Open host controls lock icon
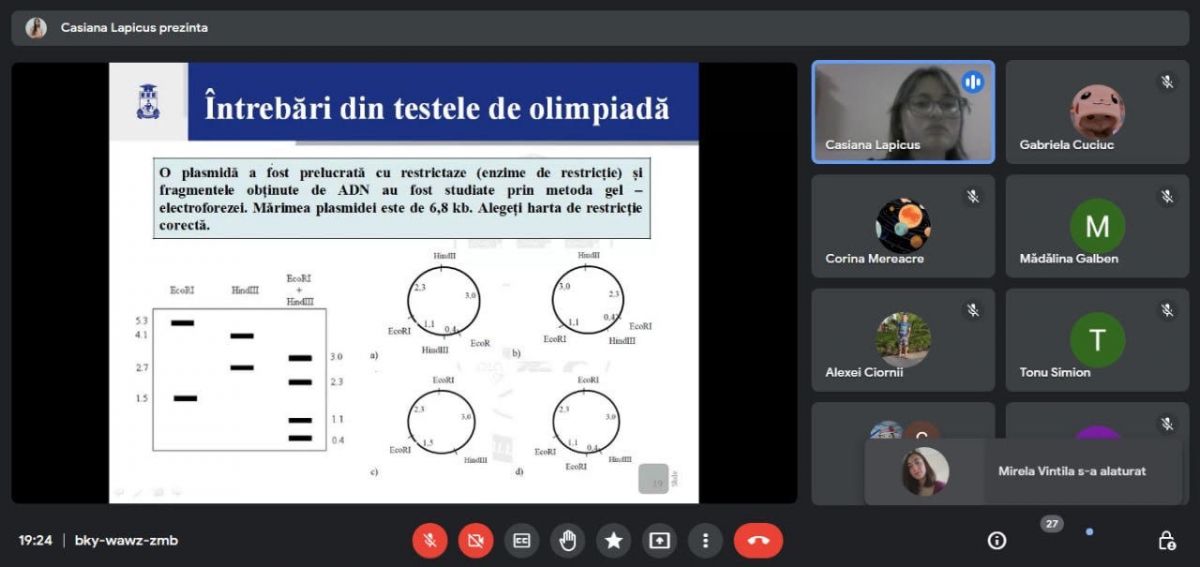Image resolution: width=1200 pixels, height=567 pixels. pyautogui.click(x=1166, y=541)
